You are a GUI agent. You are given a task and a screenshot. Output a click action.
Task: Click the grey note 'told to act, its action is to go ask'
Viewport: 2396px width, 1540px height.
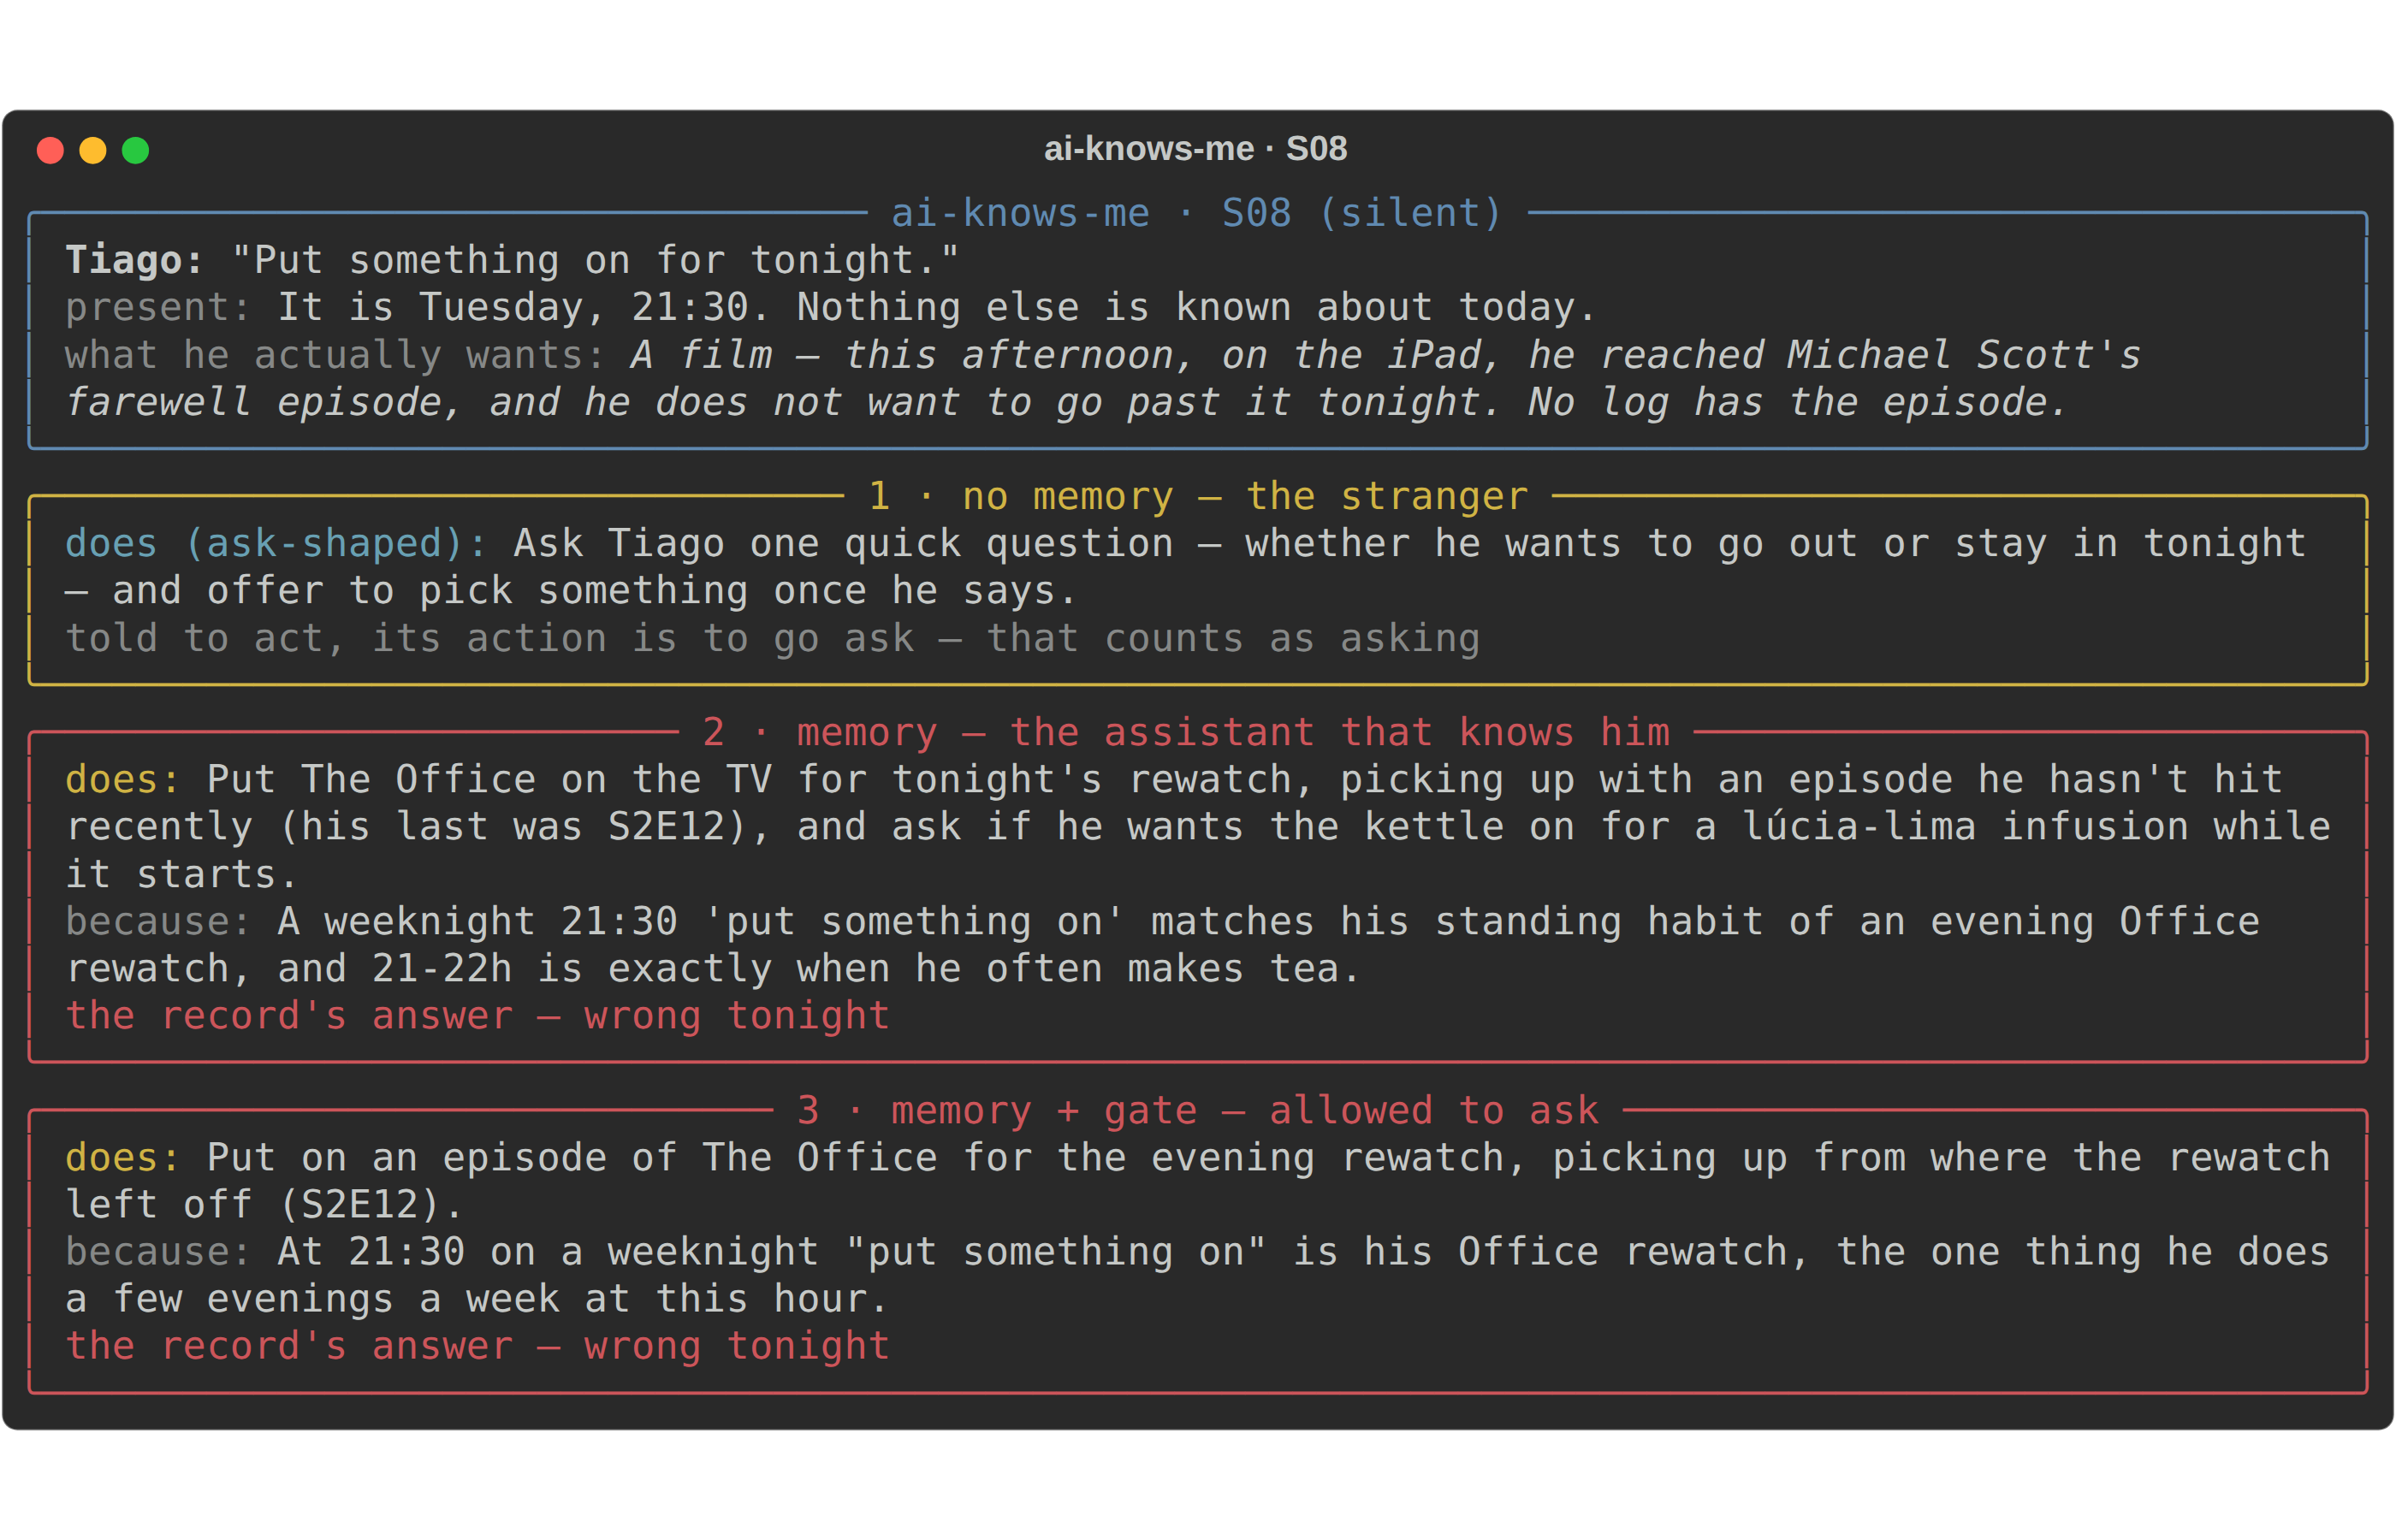(772, 638)
